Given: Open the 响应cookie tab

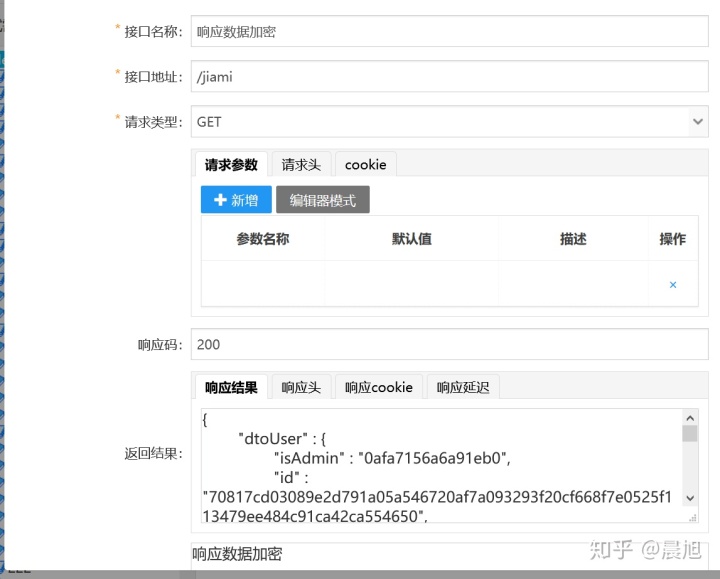Looking at the screenshot, I should tap(379, 387).
